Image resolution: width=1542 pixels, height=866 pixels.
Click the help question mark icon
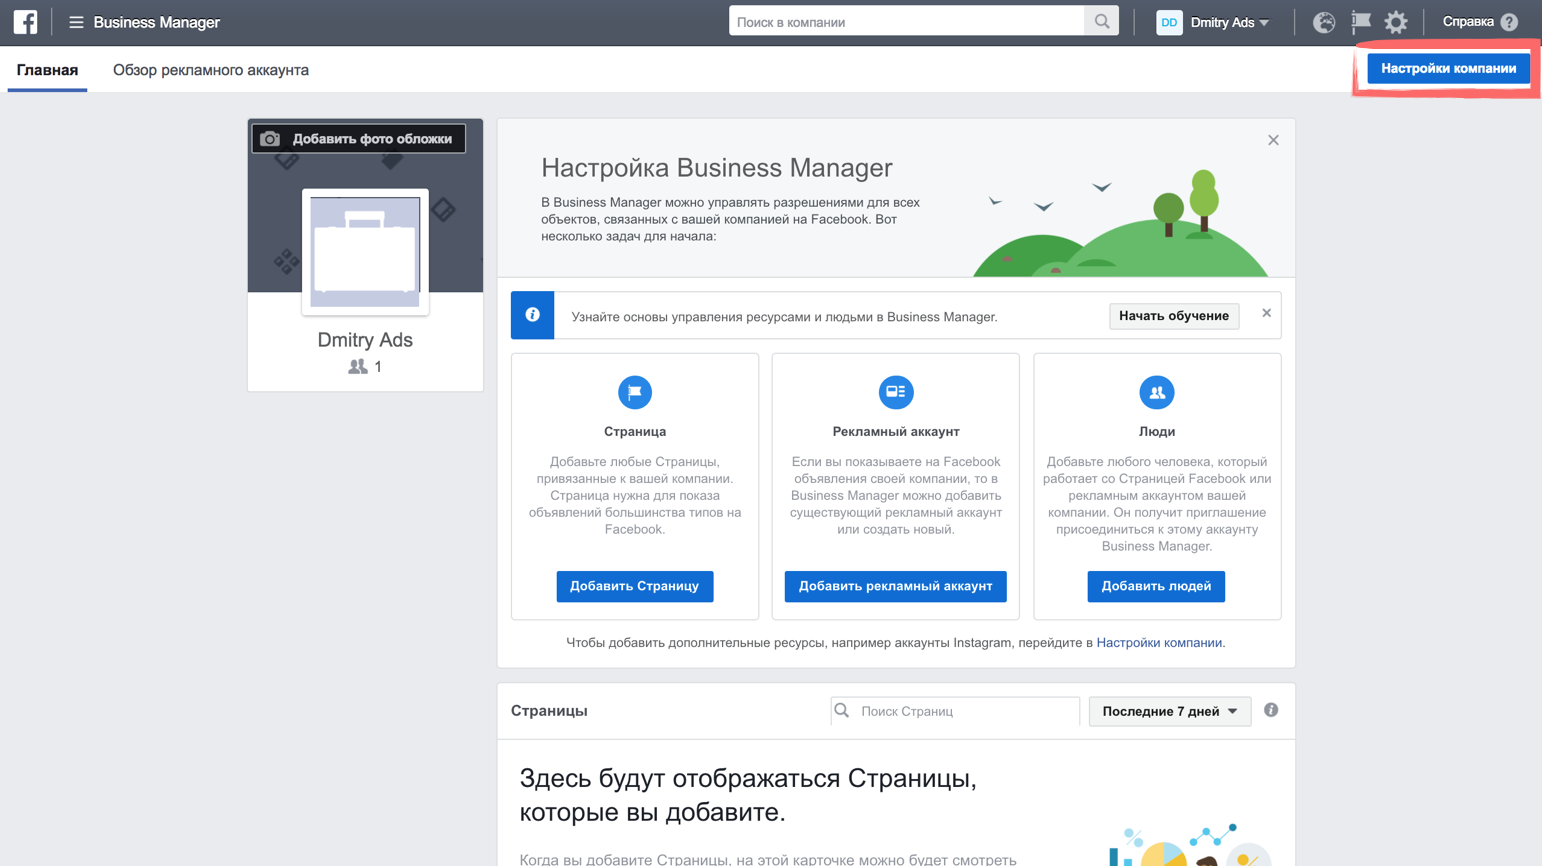(x=1509, y=22)
